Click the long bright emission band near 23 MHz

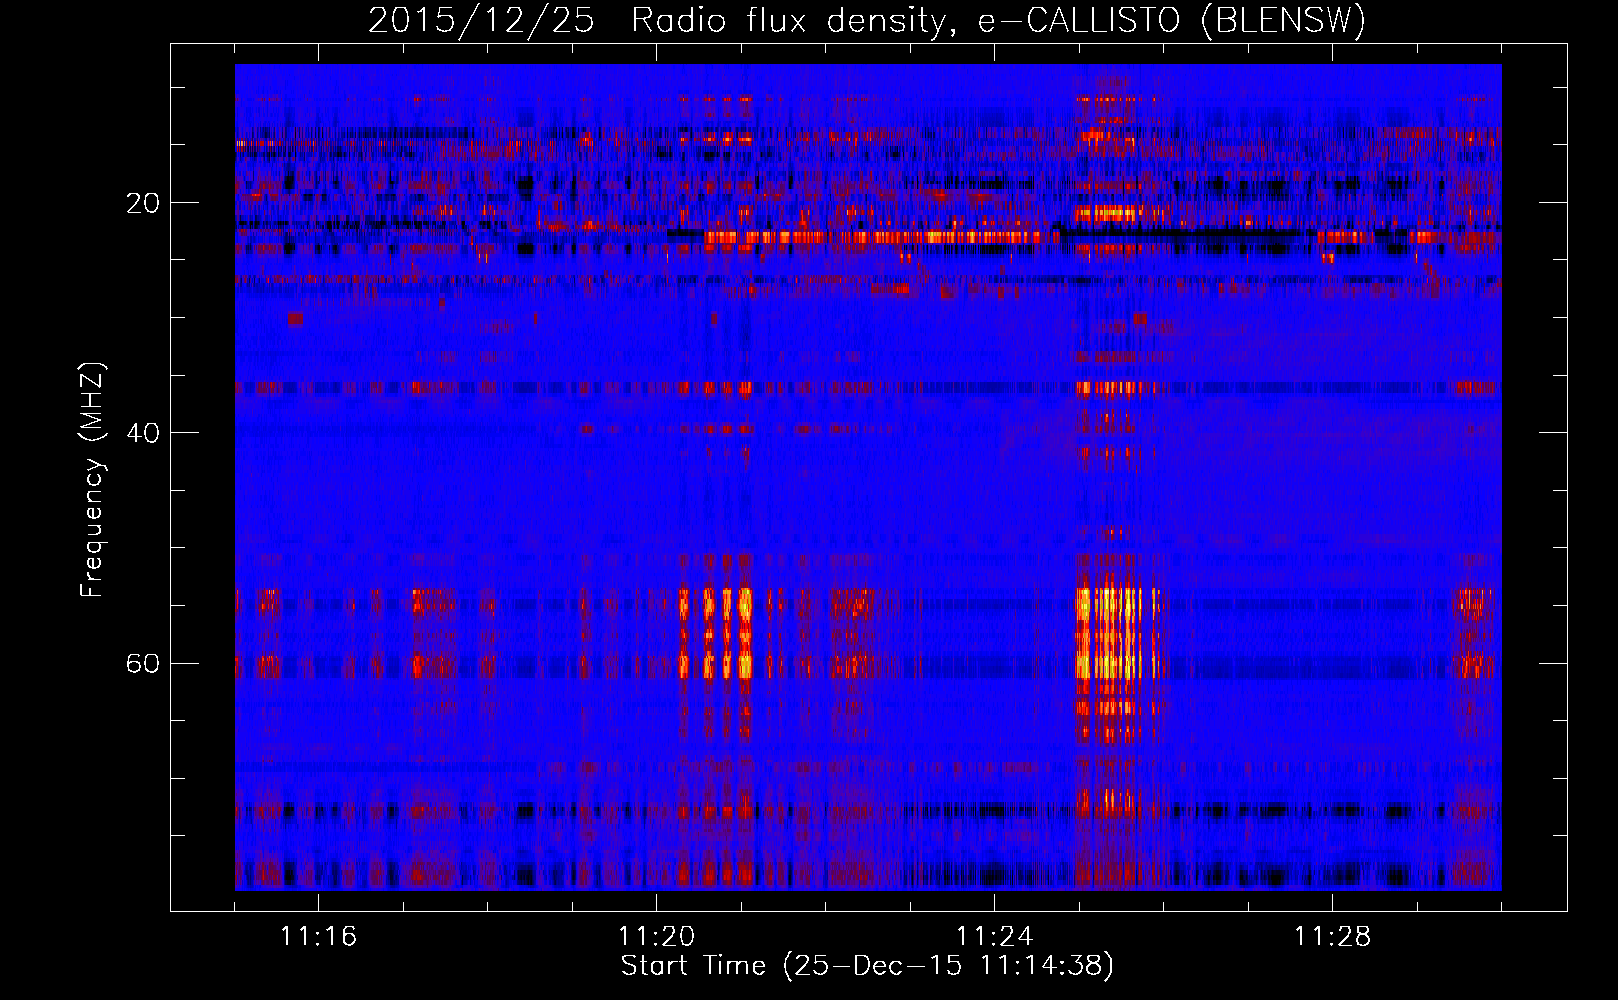click(880, 238)
